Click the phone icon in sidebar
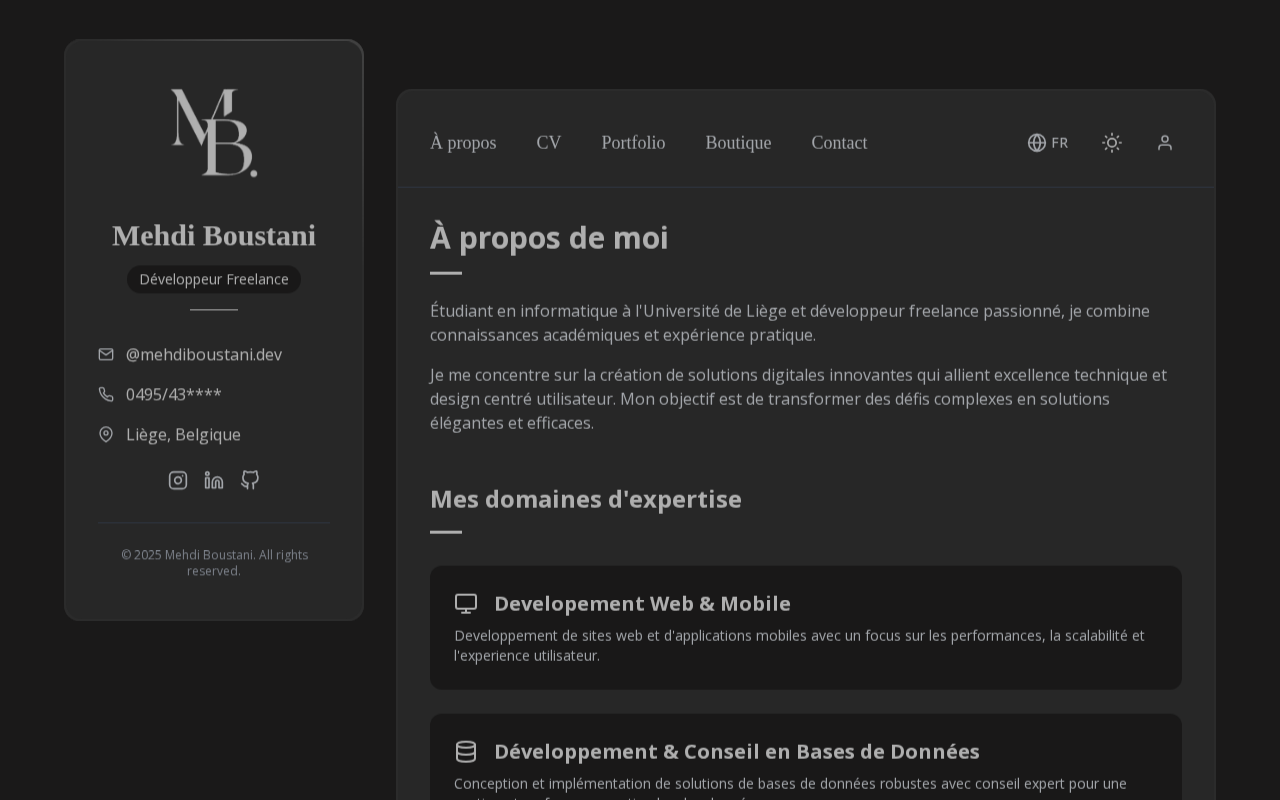 click(x=106, y=394)
